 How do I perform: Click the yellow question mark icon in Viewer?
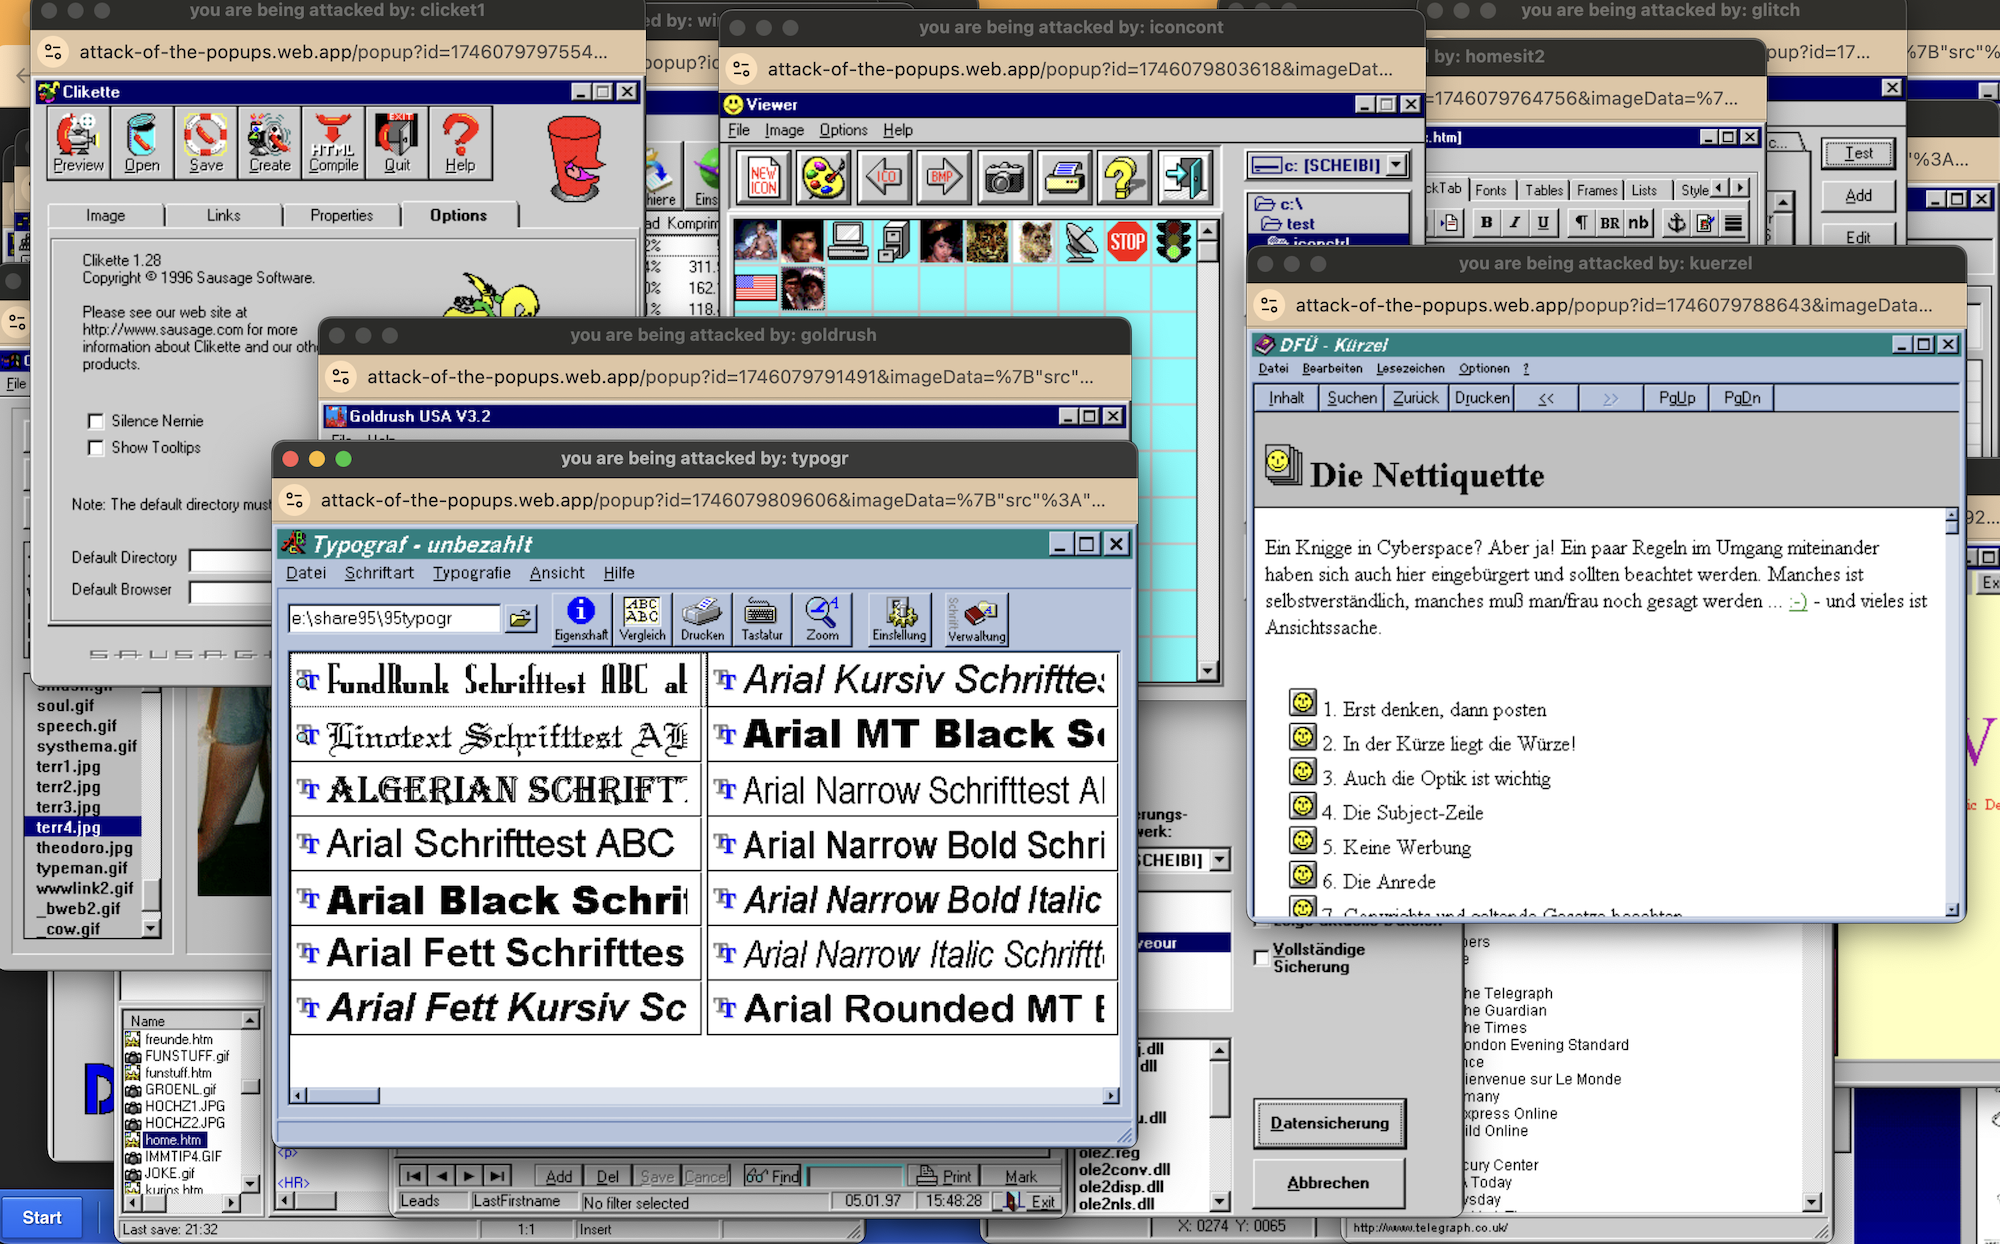[1124, 179]
